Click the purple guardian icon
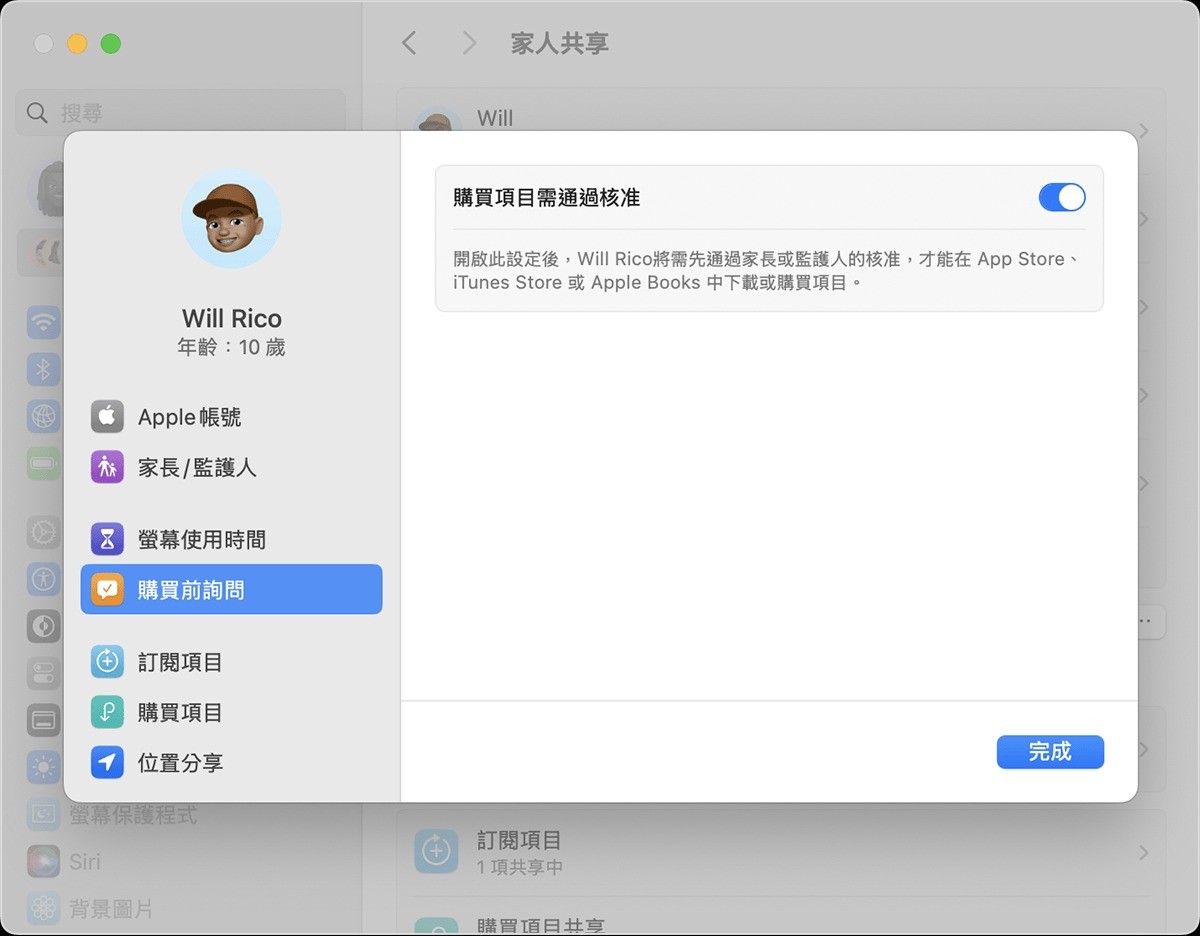Screen dimensions: 1200x936 [107, 467]
